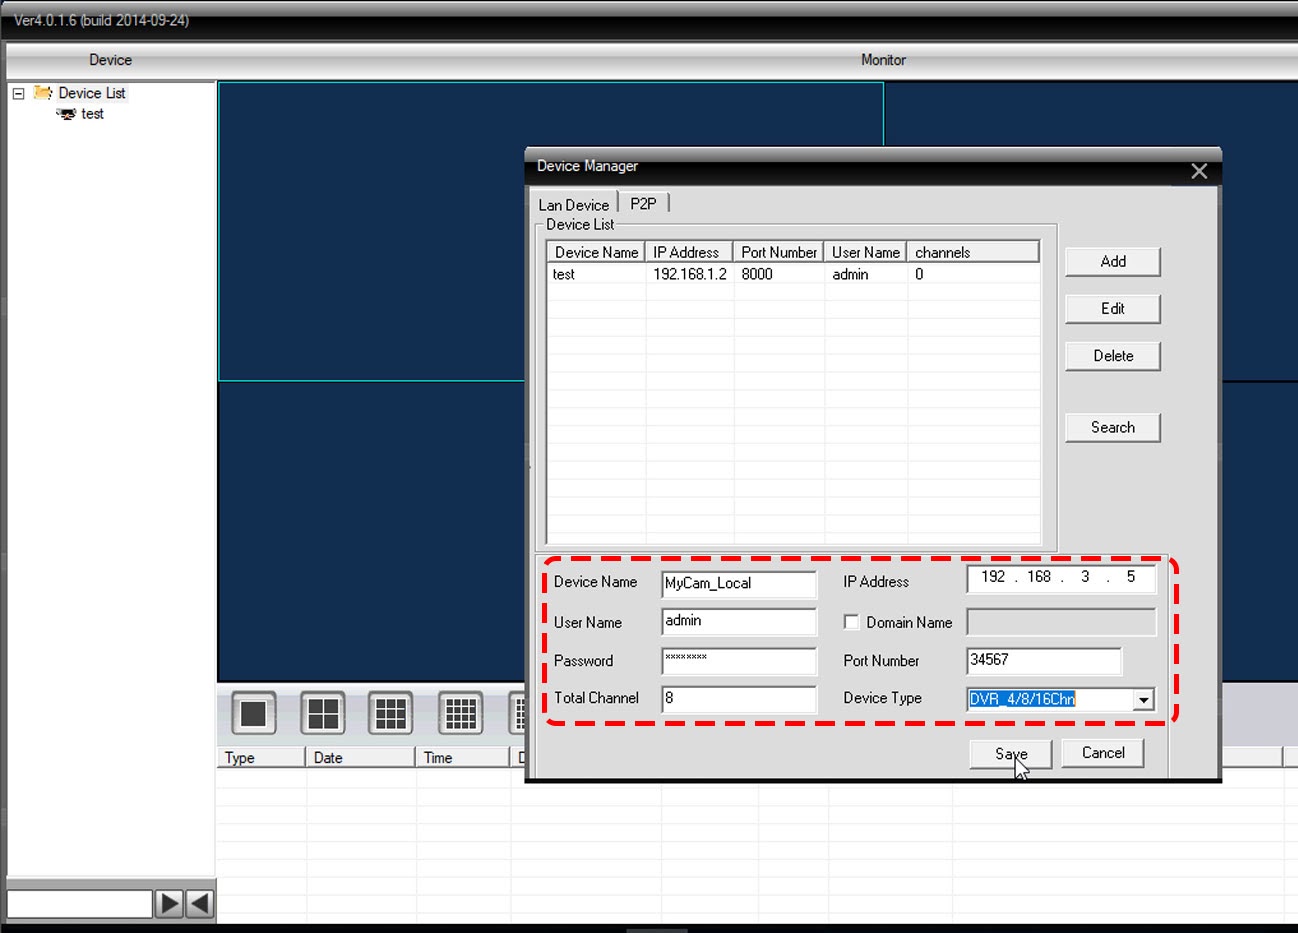Click the forward playback arrow at bottom left
Screen dimensions: 1298x933
point(168,902)
